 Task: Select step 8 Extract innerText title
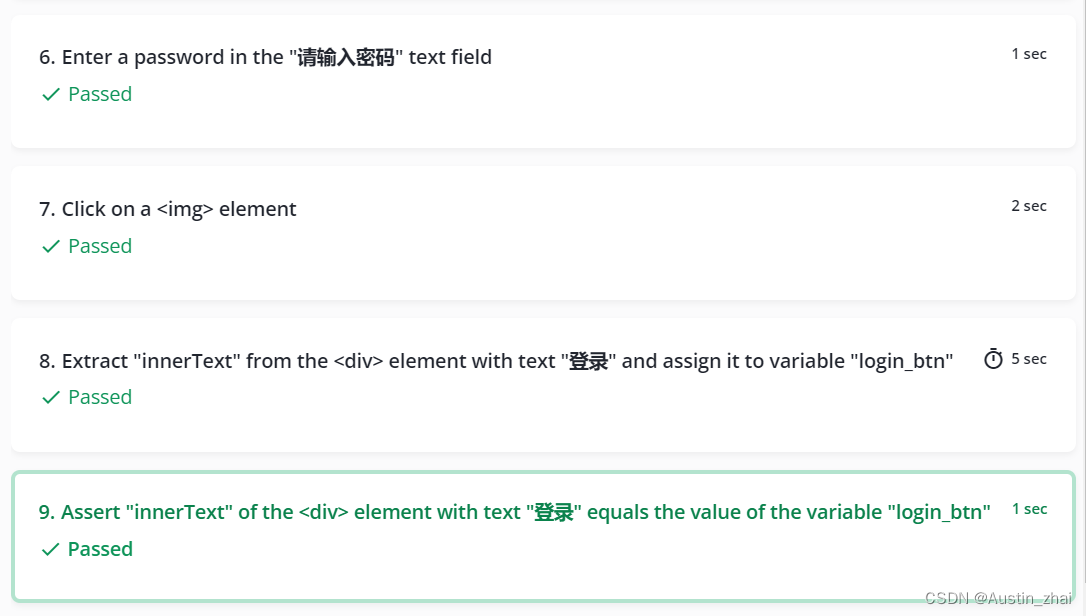496,361
